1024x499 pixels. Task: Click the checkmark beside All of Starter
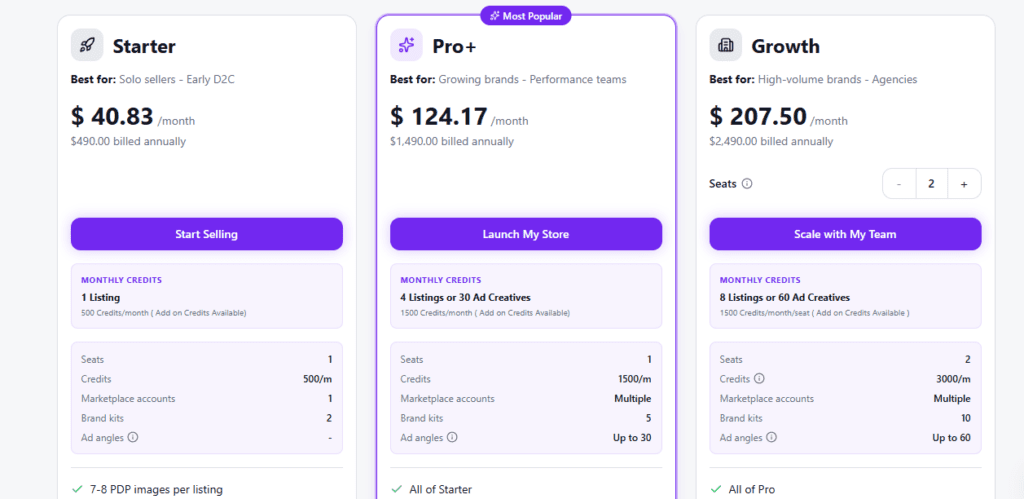coord(397,489)
